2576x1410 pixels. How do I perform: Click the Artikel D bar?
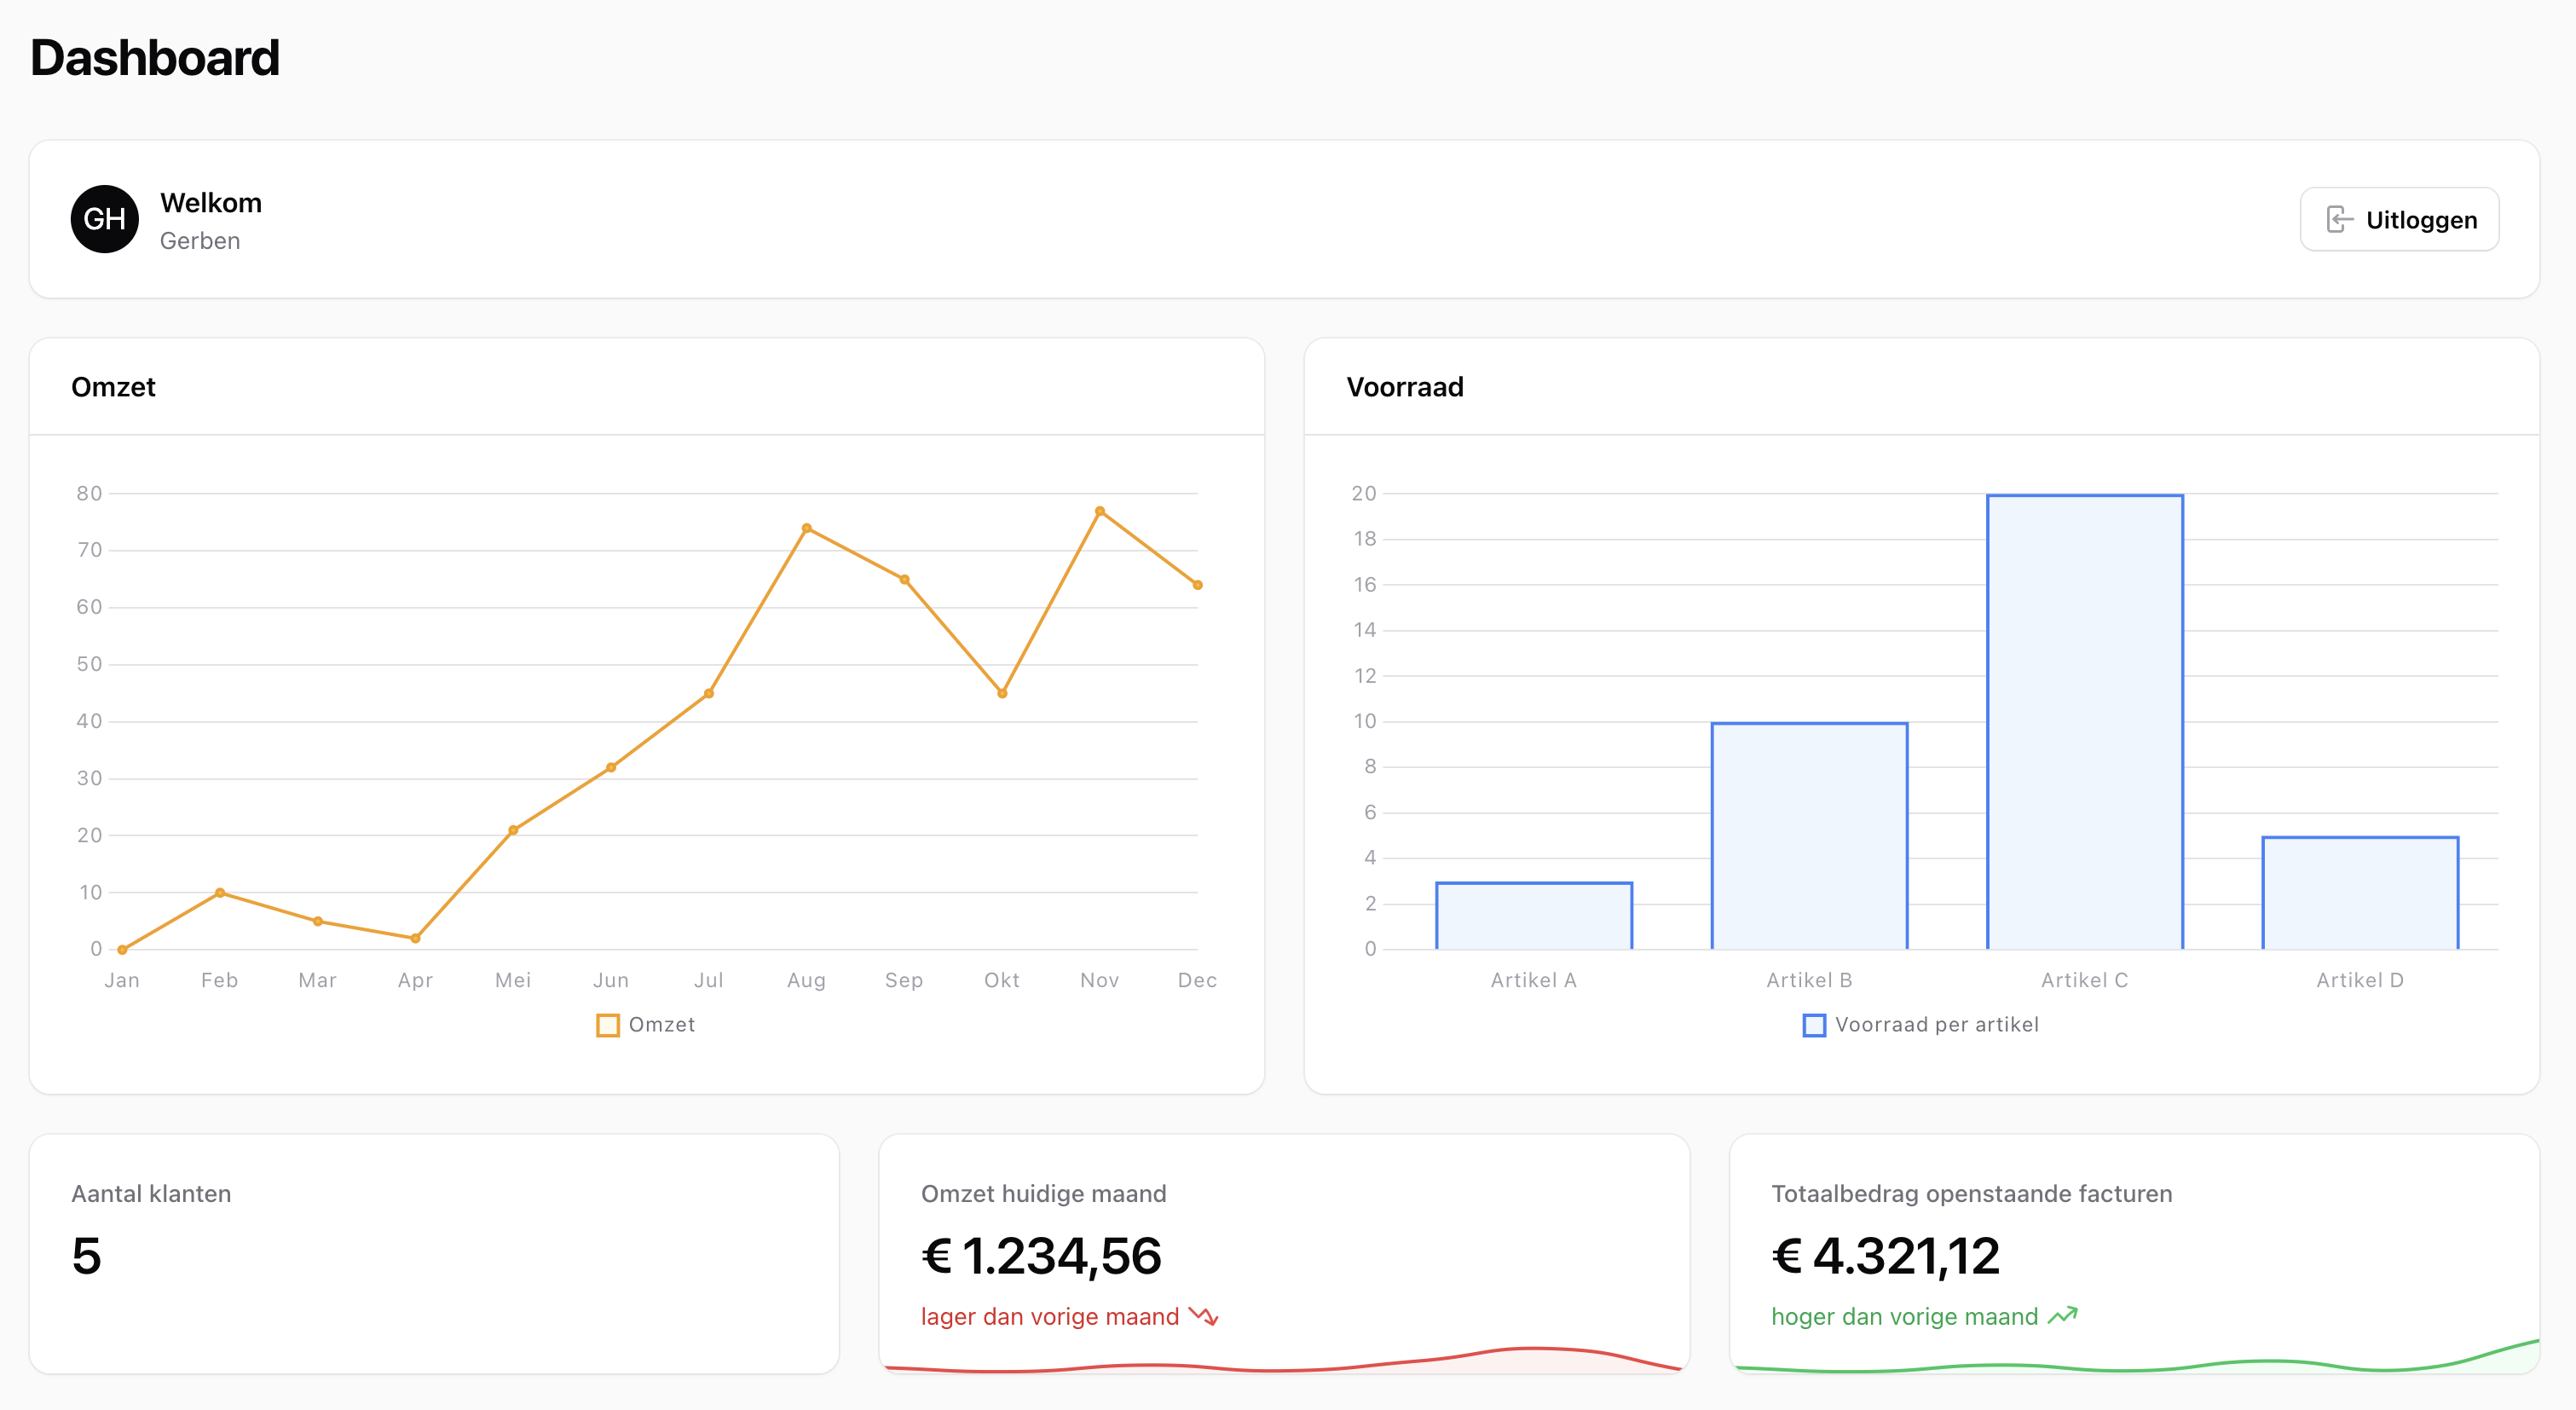pyautogui.click(x=2359, y=892)
